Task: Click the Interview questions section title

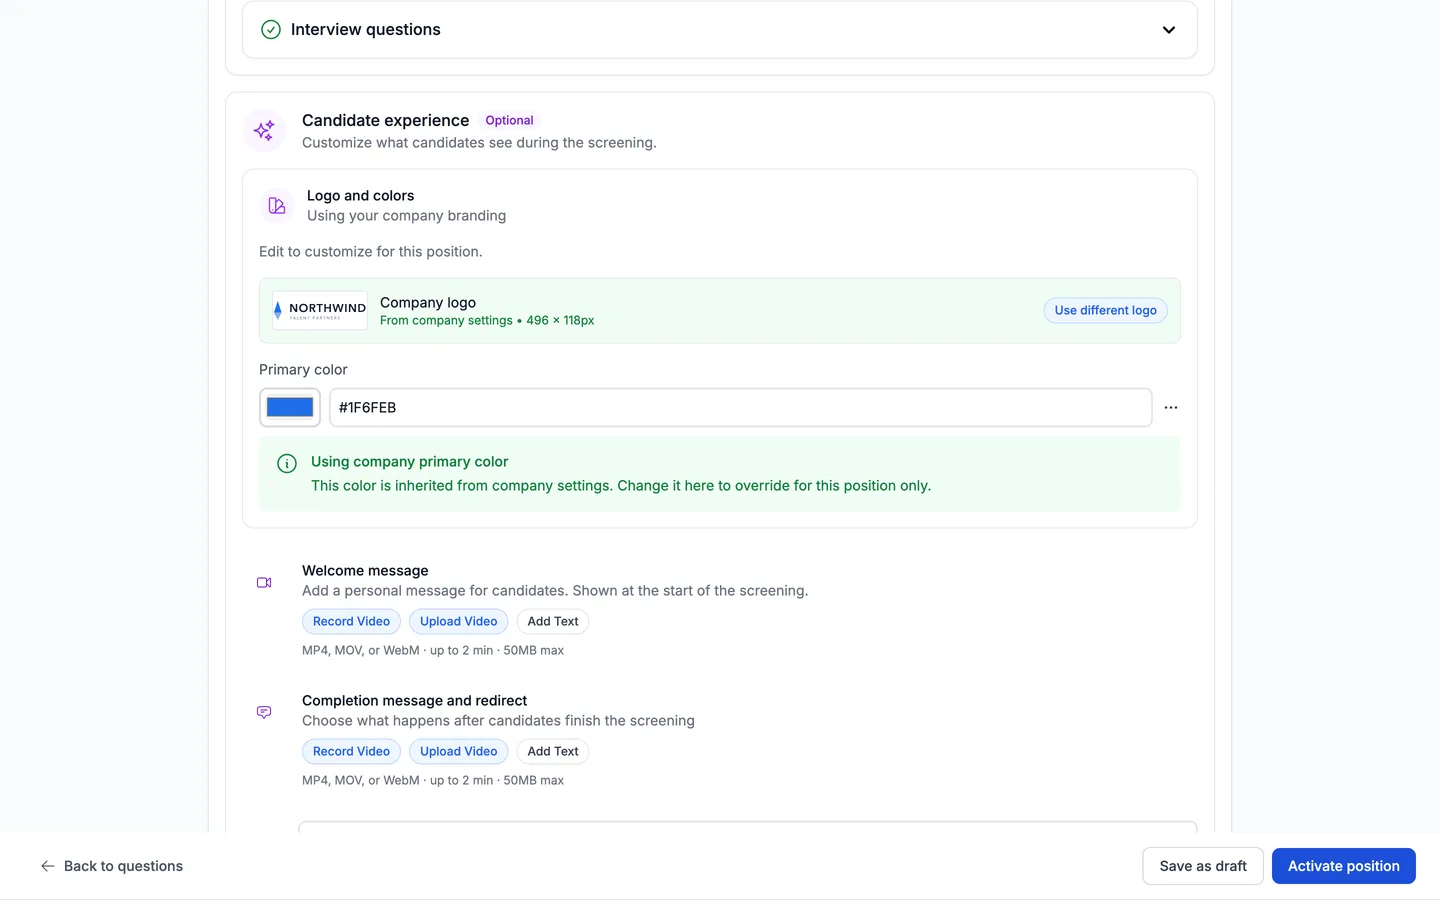Action: [x=365, y=30]
